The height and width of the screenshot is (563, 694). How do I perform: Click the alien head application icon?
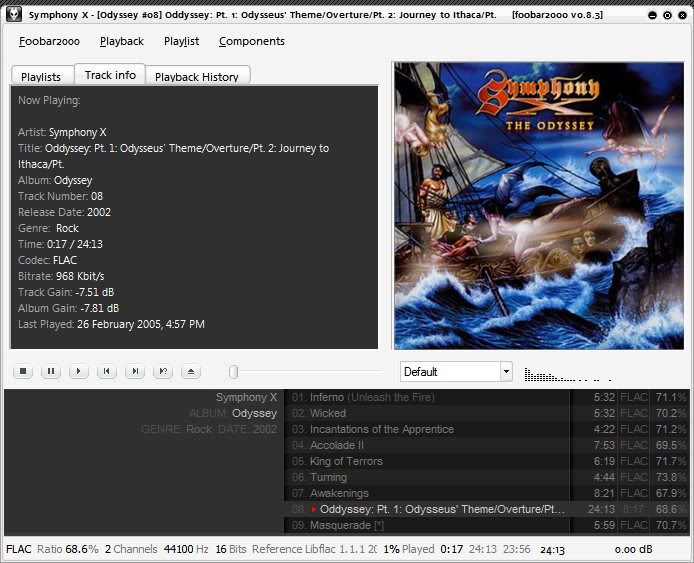[14, 14]
